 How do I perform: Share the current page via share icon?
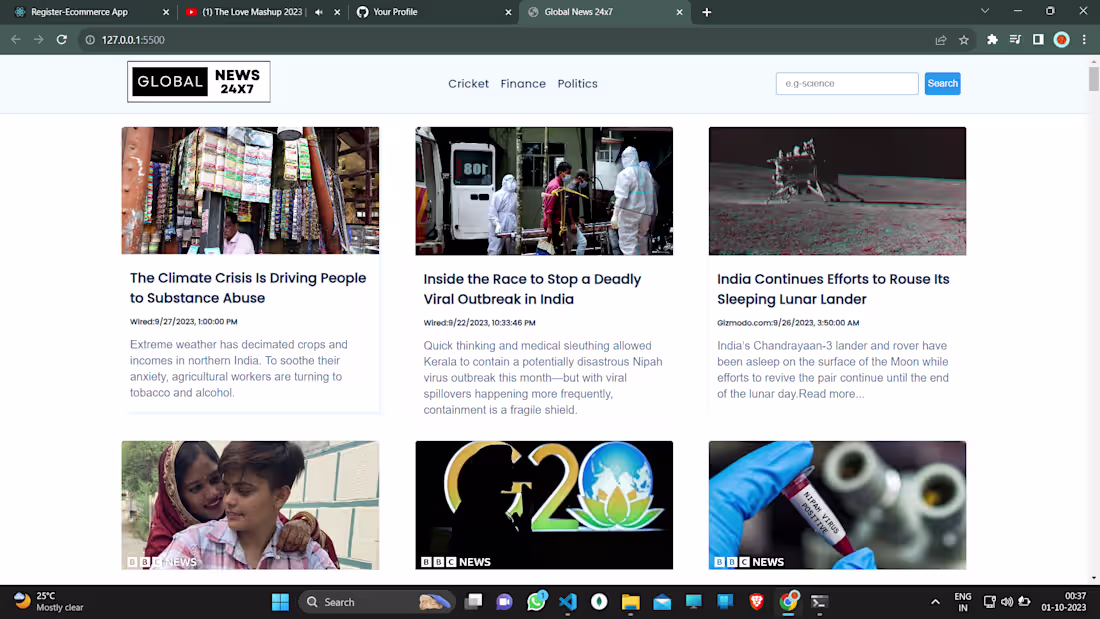[940, 40]
